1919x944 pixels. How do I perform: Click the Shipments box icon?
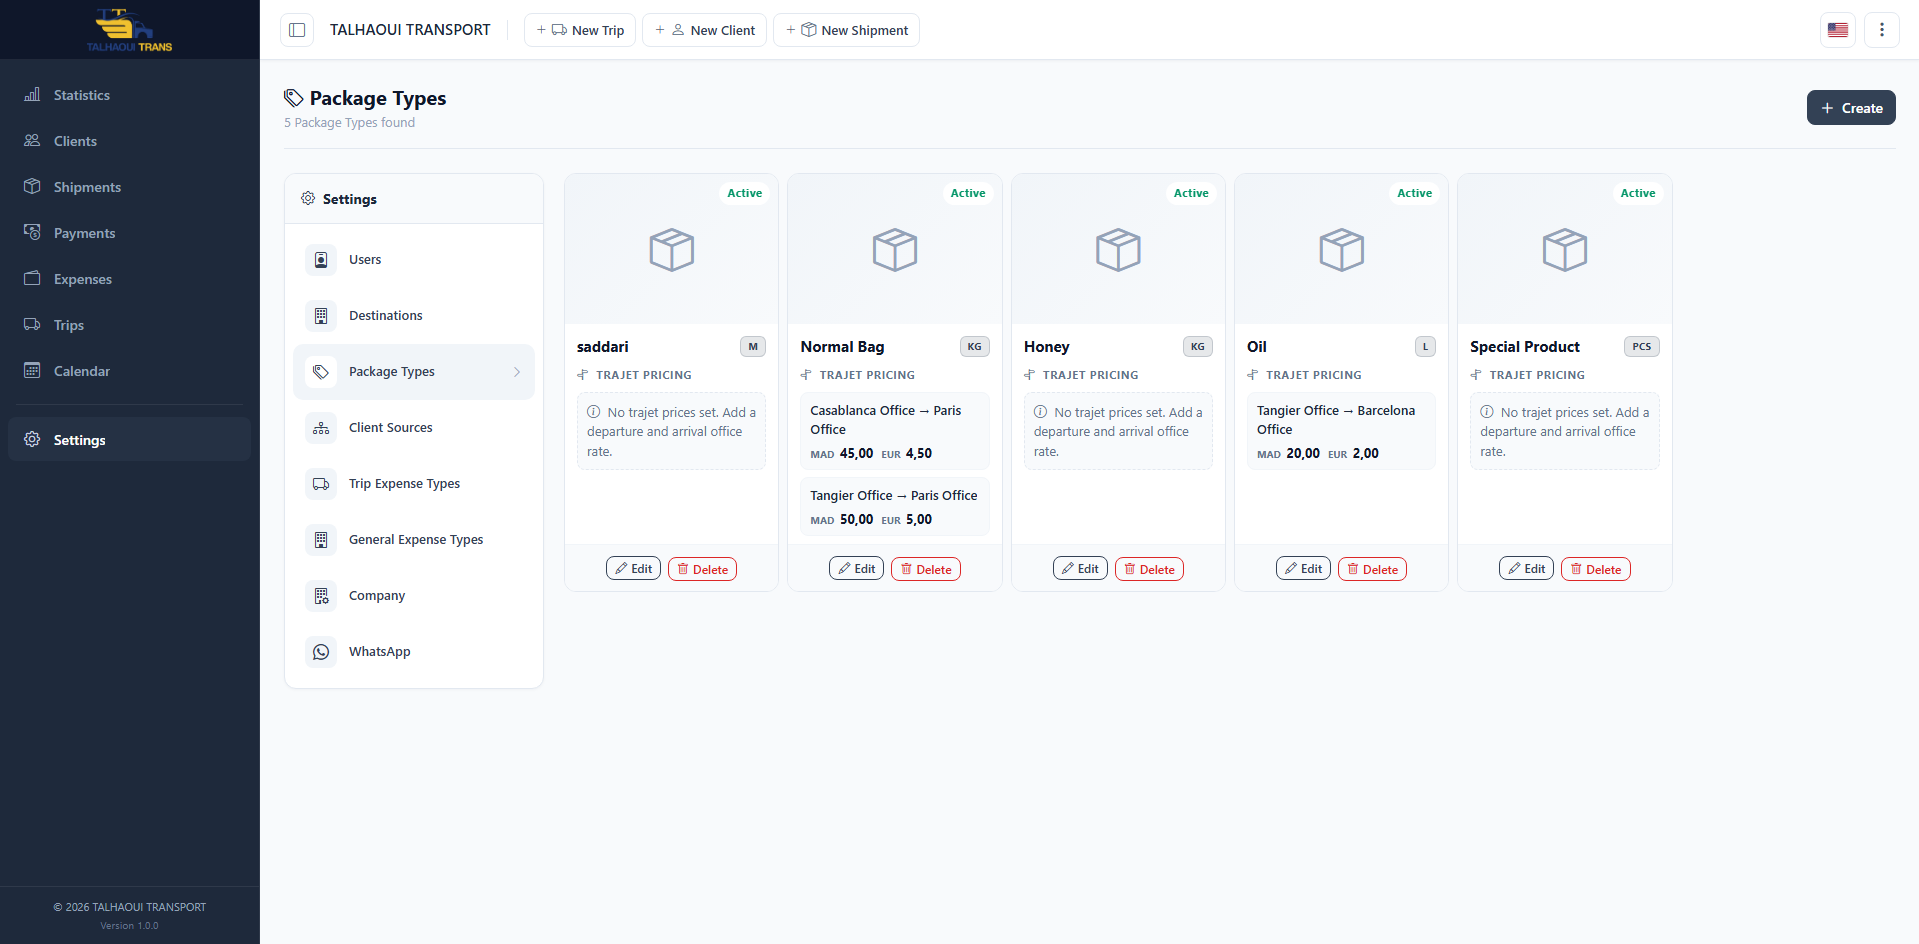tap(32, 187)
